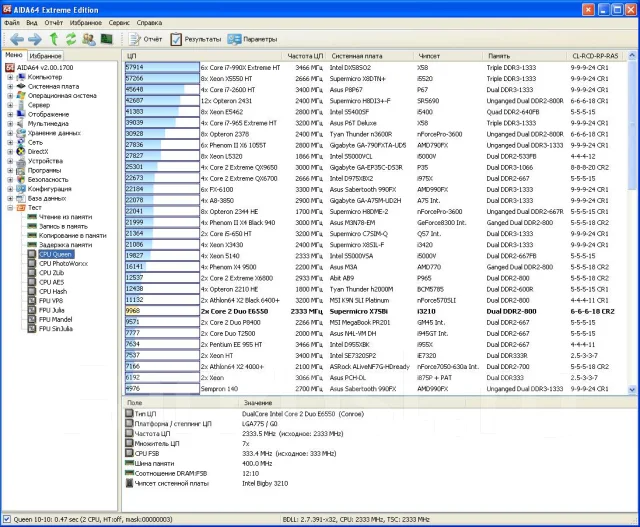Open the Вид menu
The width and height of the screenshot is (640, 527).
tap(32, 23)
